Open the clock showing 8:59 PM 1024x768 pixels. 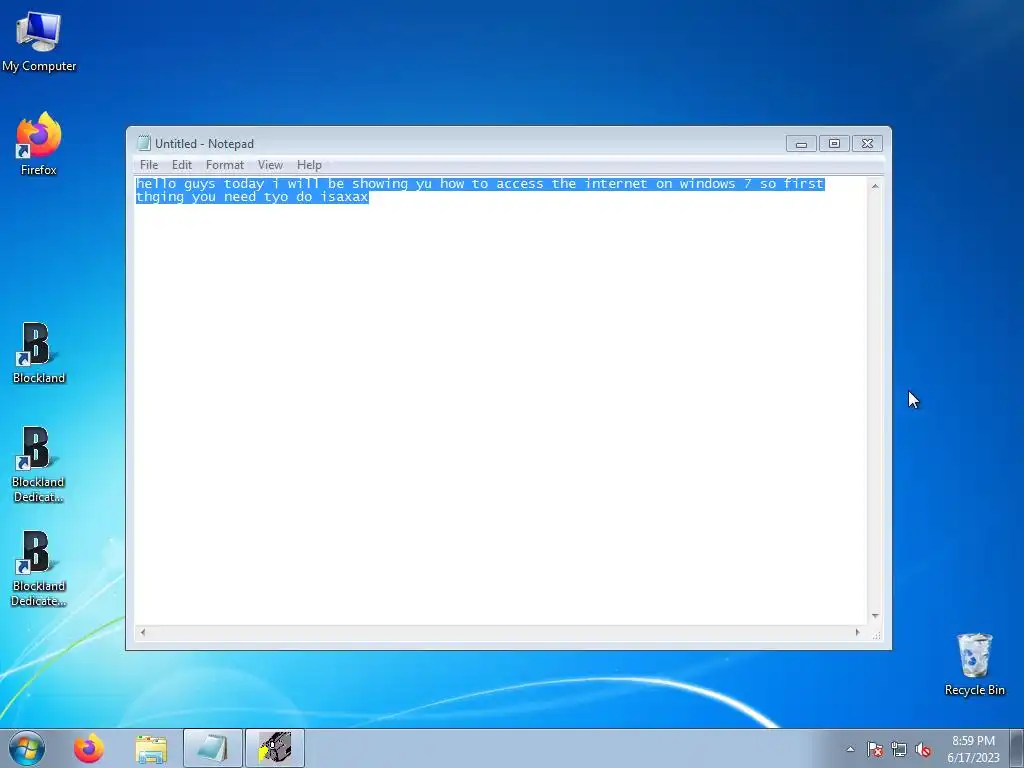(x=973, y=749)
